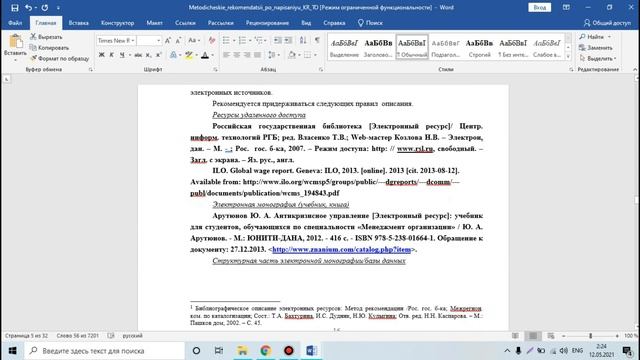This screenshot has height=360, width=640.
Task: Apply multilevel list
Action: (x=258, y=40)
